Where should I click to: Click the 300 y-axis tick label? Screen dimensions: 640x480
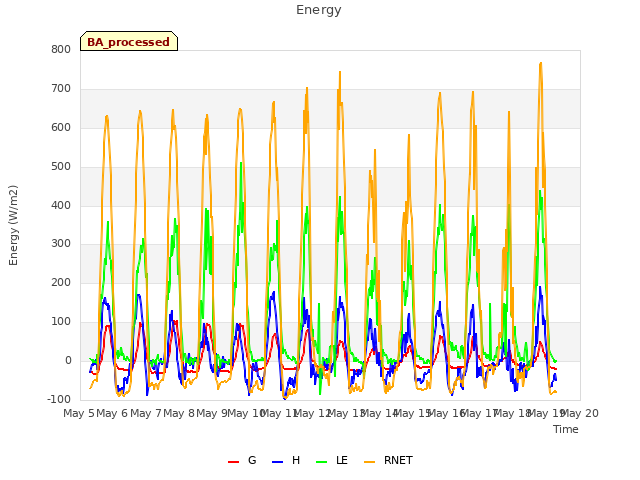[61, 244]
